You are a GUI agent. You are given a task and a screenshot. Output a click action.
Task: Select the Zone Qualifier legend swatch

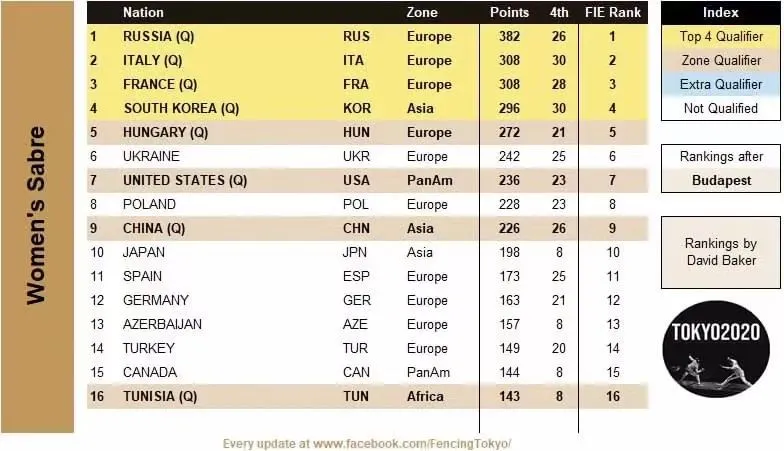click(x=720, y=60)
